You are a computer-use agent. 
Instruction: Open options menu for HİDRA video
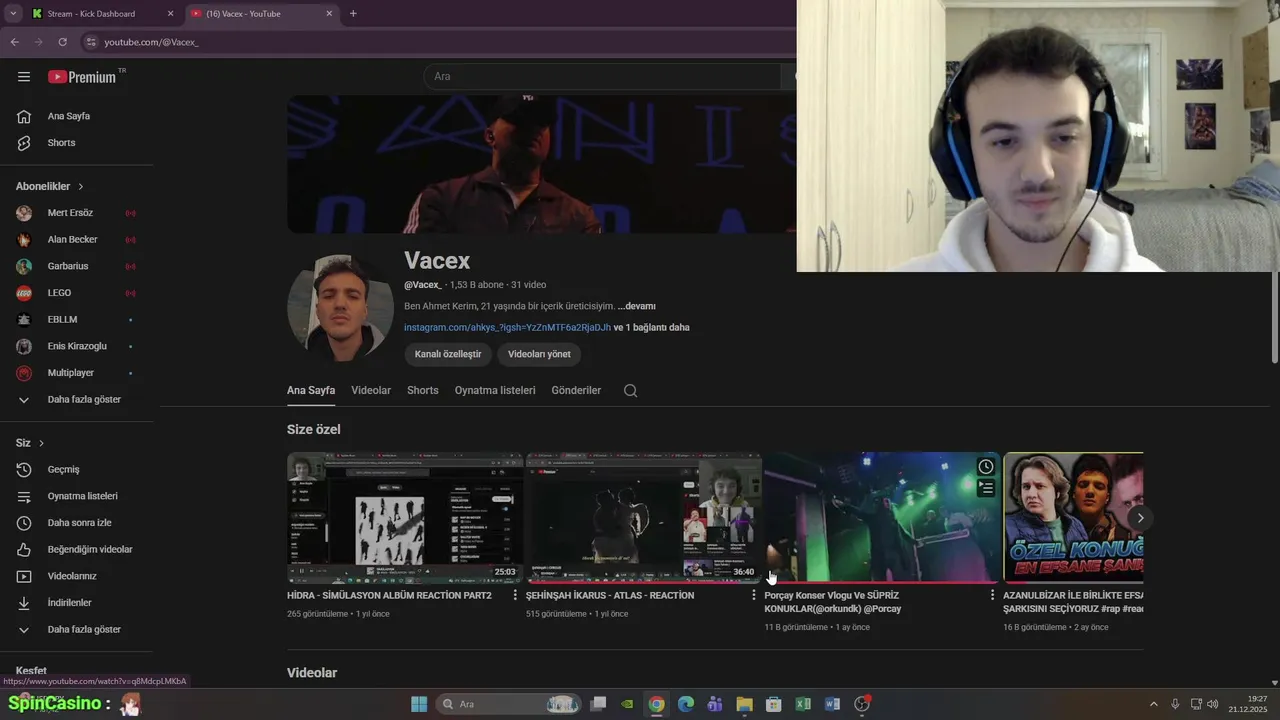coord(515,595)
